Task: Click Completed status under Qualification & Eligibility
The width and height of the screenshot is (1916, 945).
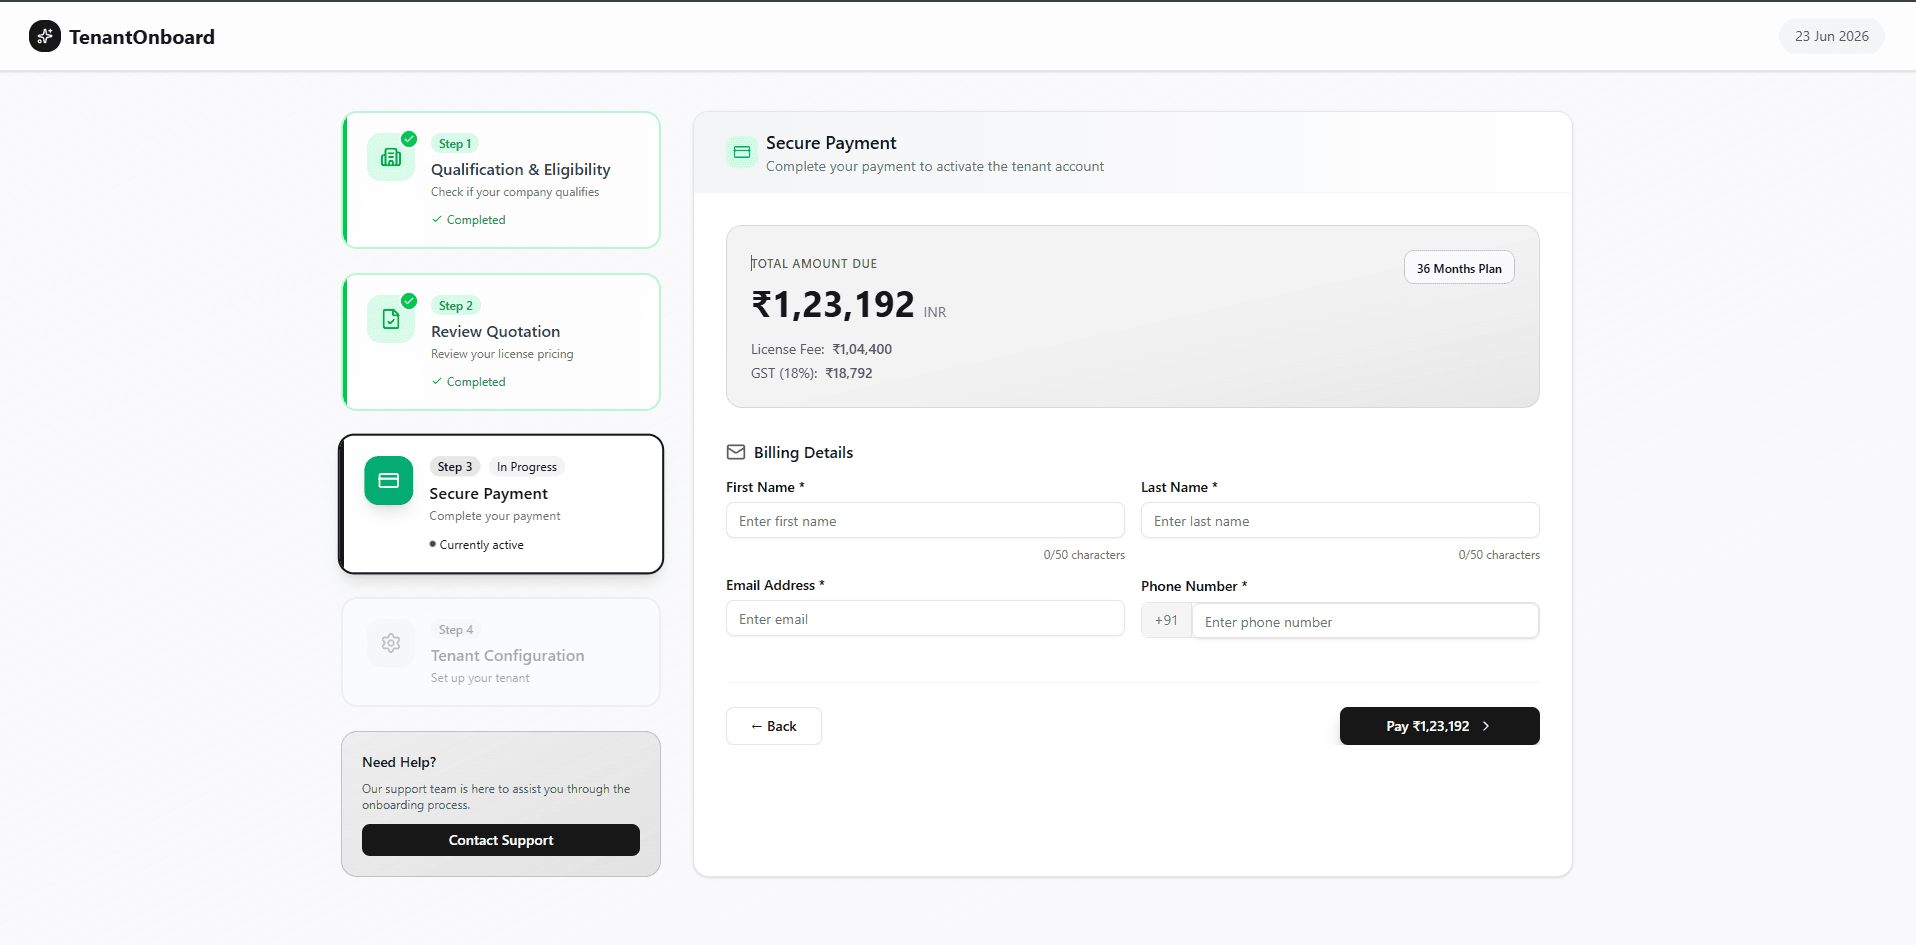Action: point(469,220)
